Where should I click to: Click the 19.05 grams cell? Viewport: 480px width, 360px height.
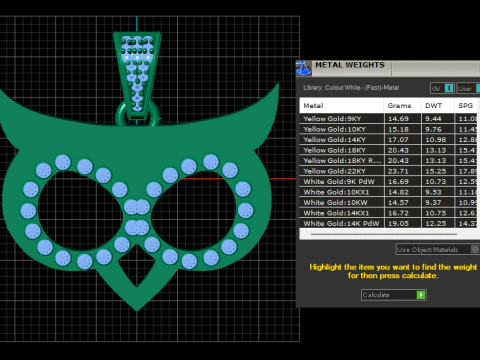(403, 224)
